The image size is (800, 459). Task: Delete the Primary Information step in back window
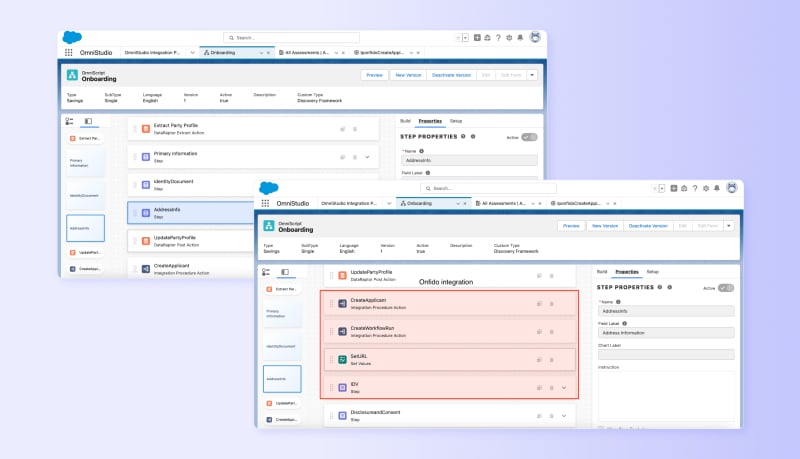tap(355, 157)
